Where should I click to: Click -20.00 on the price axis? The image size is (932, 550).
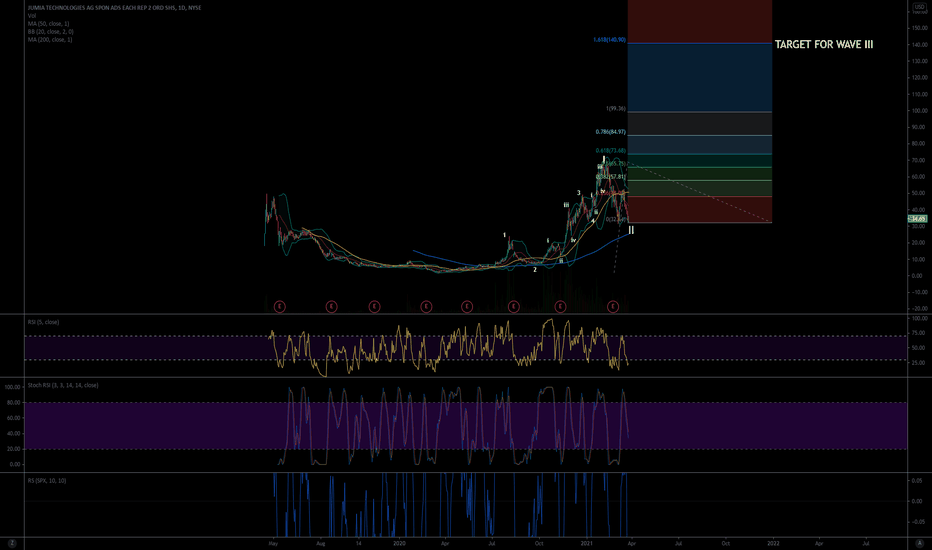click(920, 309)
